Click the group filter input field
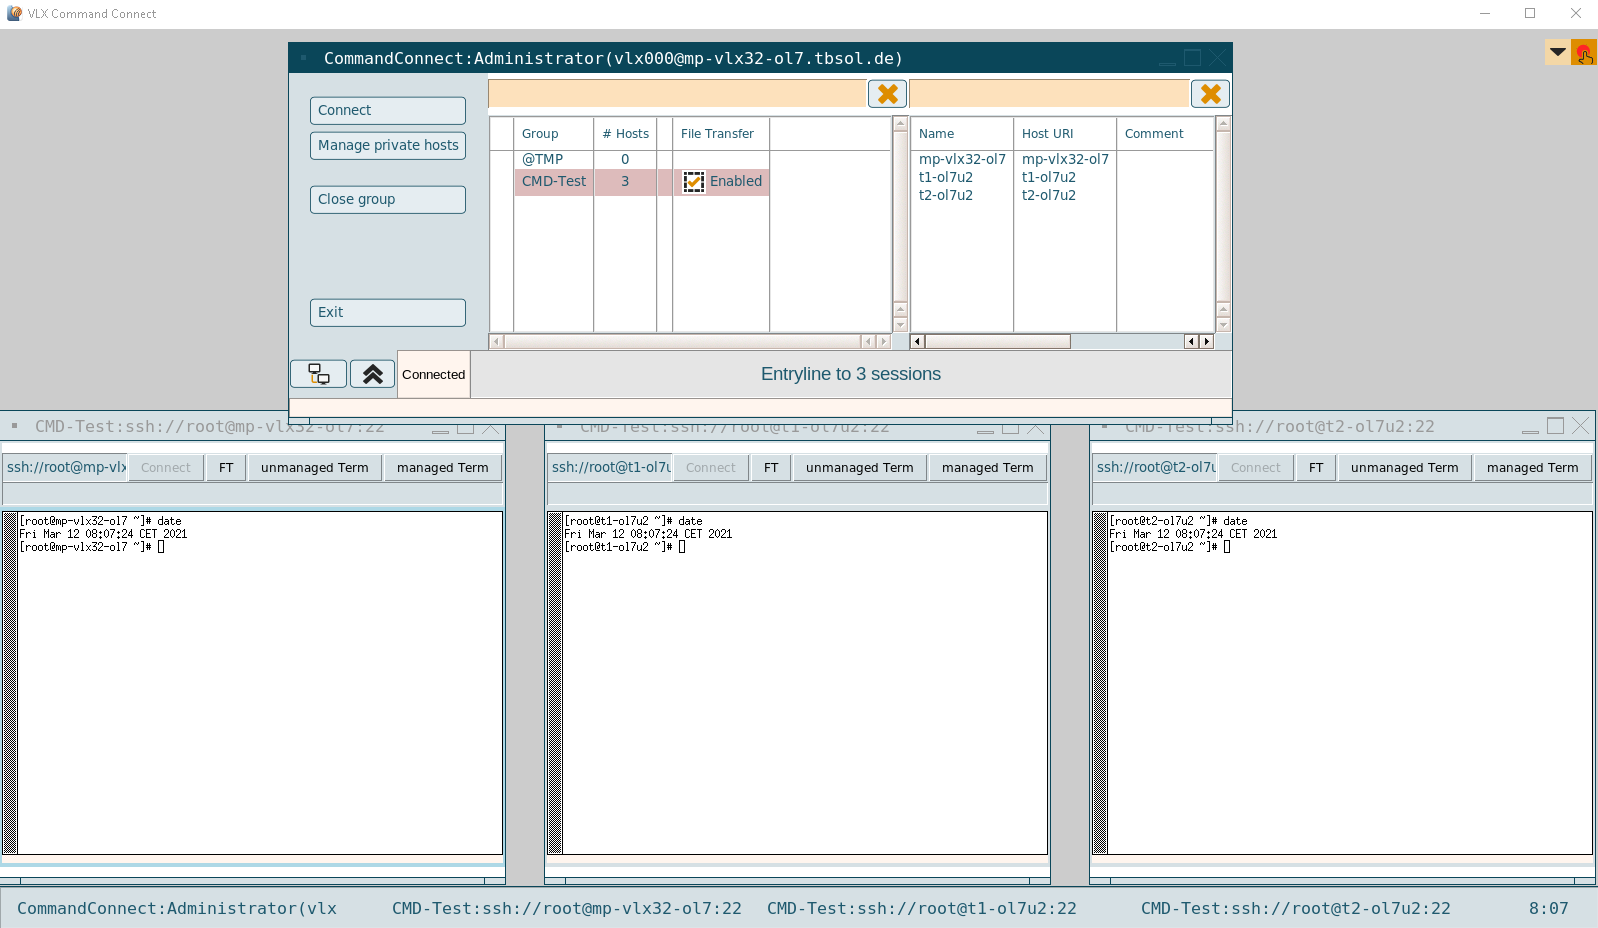 (677, 94)
